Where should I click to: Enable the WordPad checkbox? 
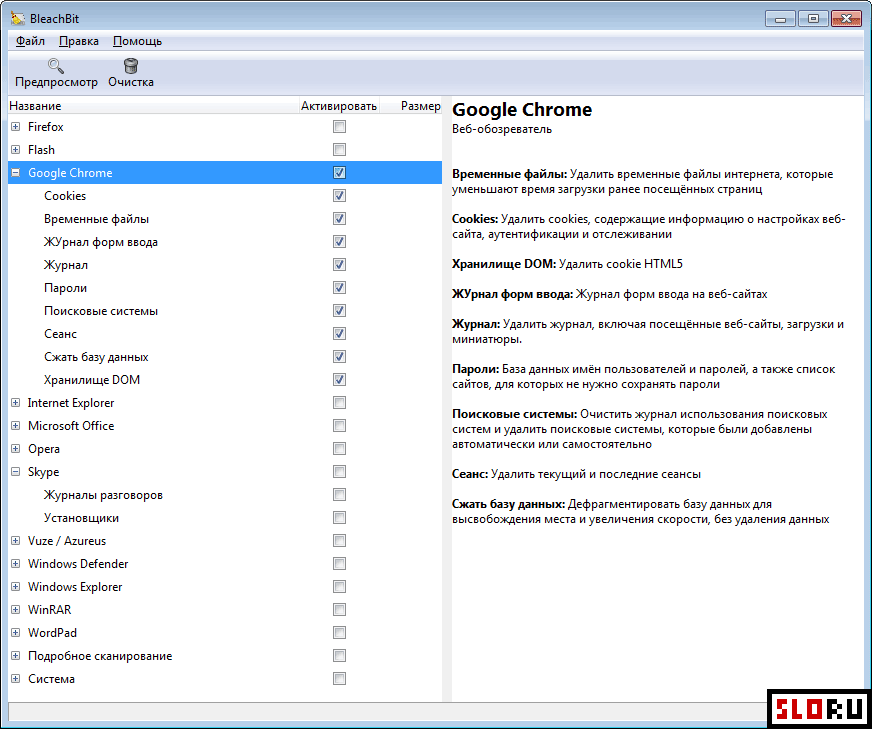point(339,632)
